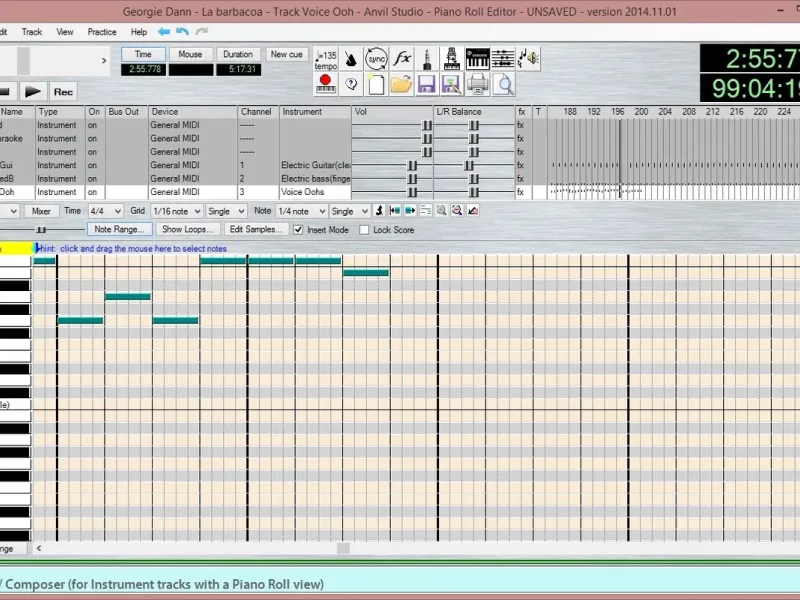Open the Practice menu
Viewport: 800px width, 600px height.
[x=102, y=32]
